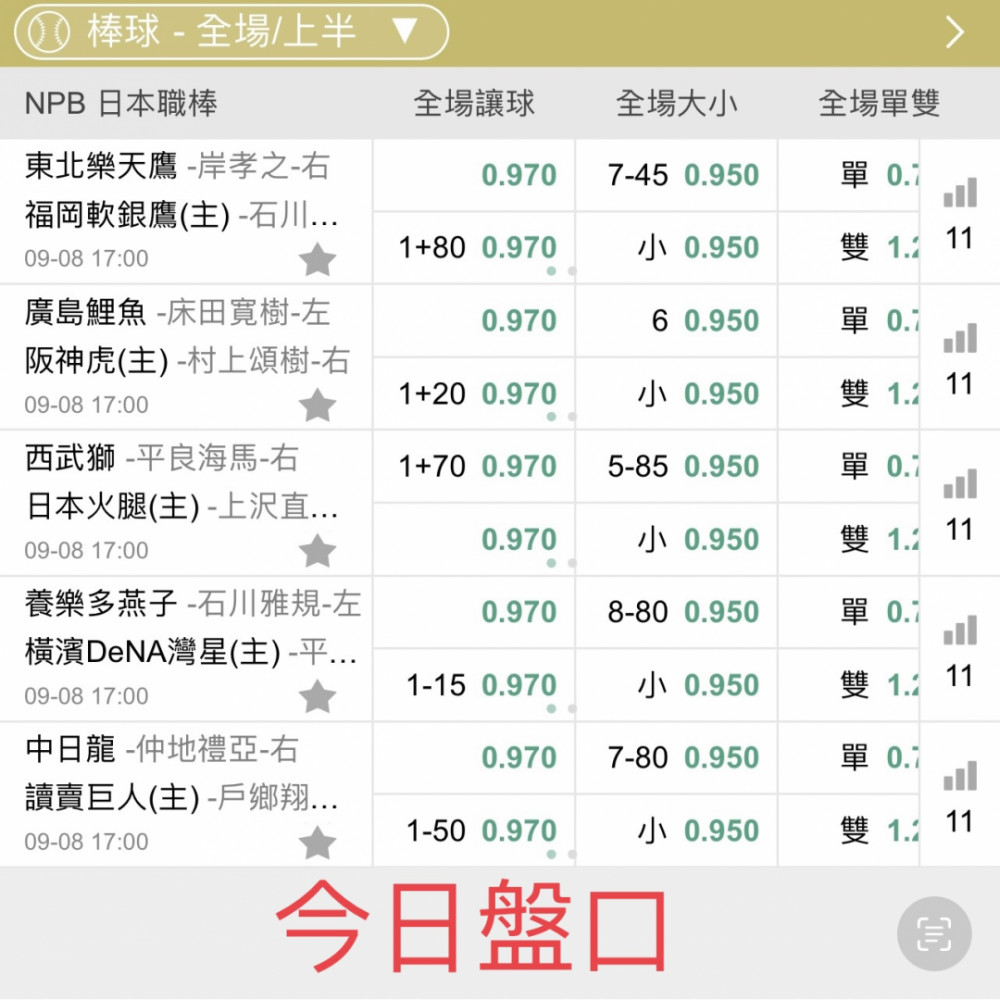Bet 阪神虎 handicap 1+20 odds 0.970
This screenshot has height=1000, width=1000.
coord(474,393)
